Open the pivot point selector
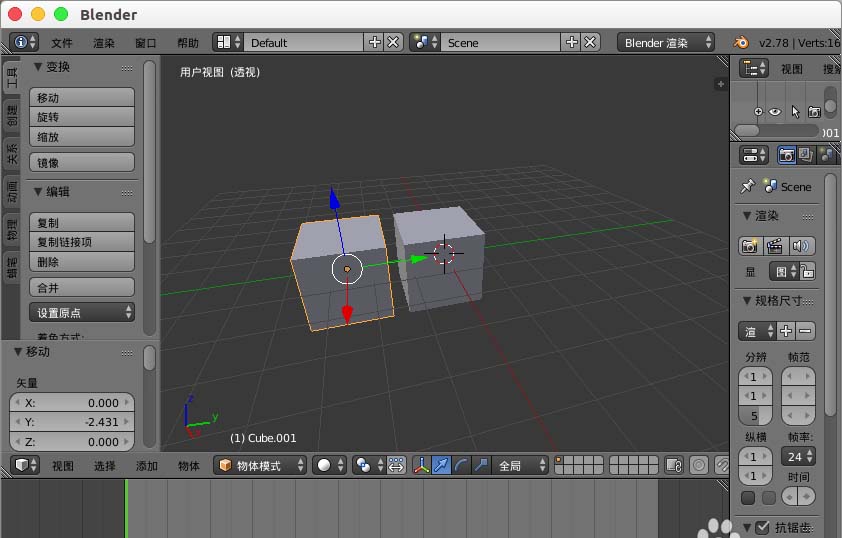This screenshot has height=538, width=842. (368, 465)
